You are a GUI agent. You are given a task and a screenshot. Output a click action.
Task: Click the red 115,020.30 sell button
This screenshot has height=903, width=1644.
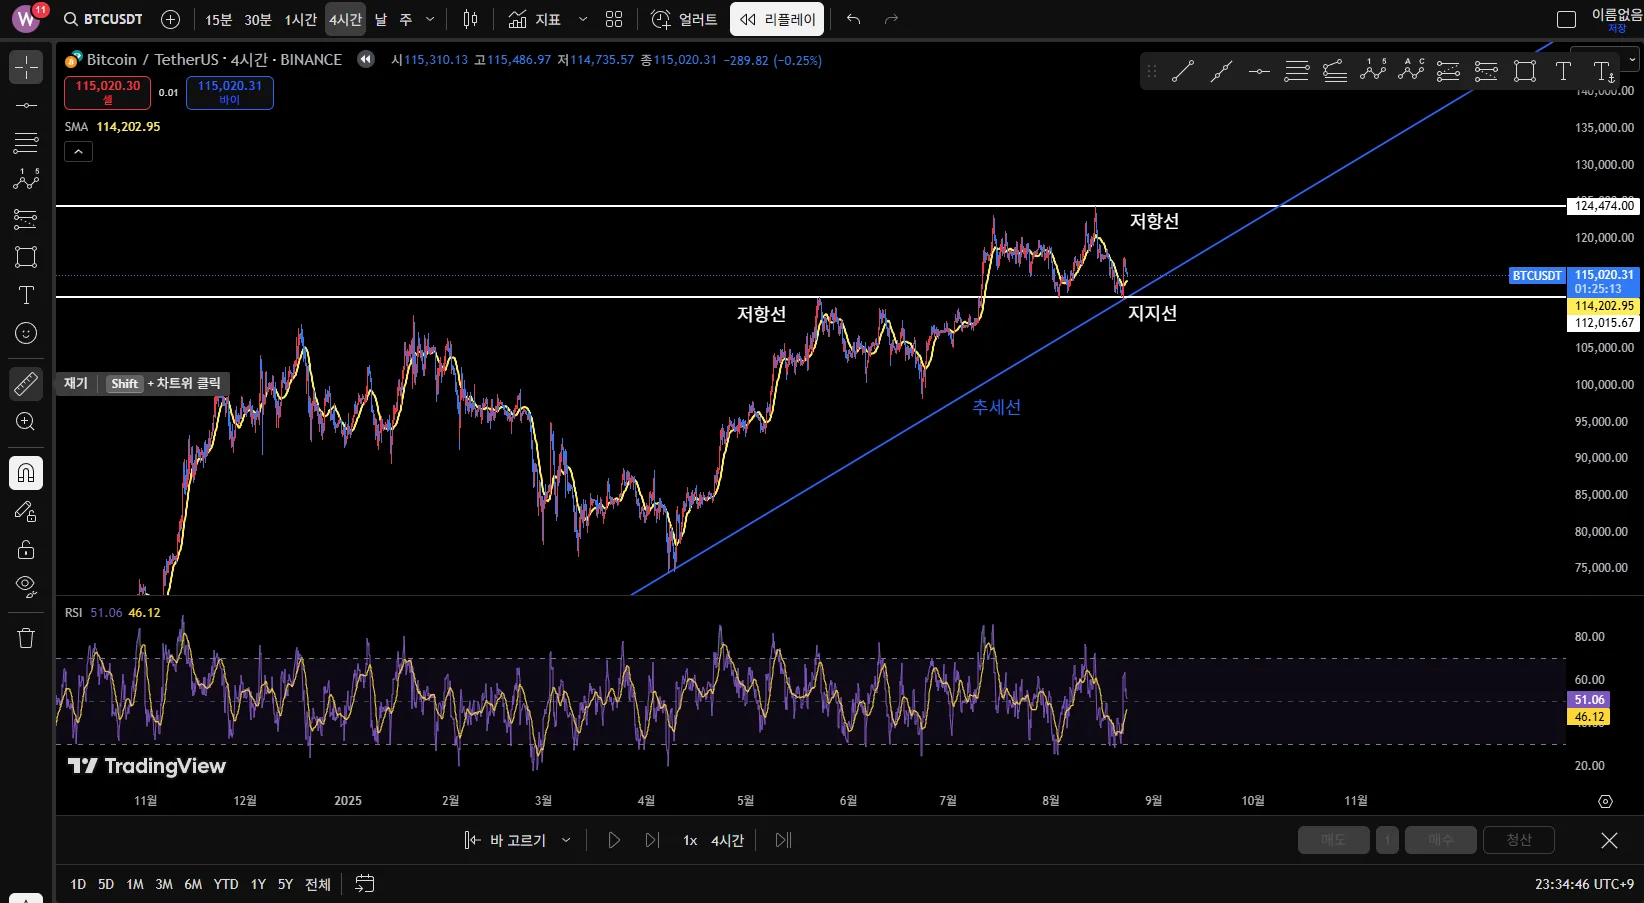tap(108, 92)
